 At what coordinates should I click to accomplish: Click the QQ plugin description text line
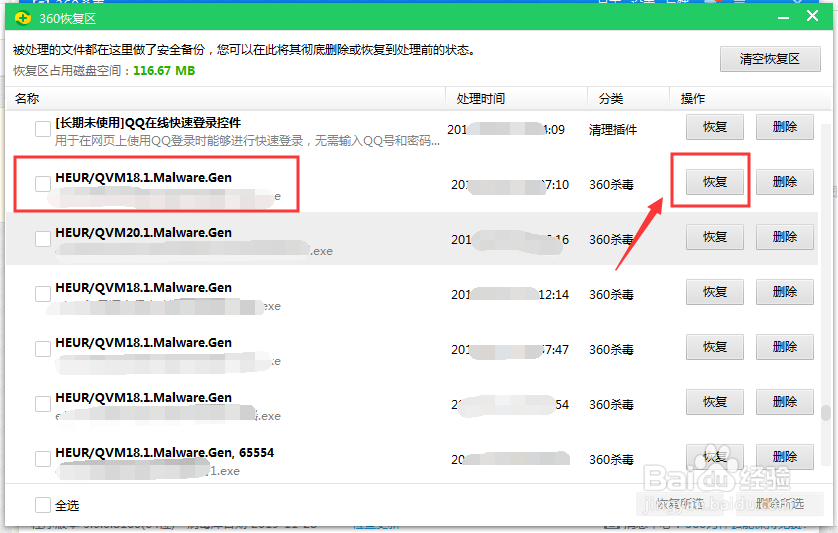pyautogui.click(x=247, y=141)
